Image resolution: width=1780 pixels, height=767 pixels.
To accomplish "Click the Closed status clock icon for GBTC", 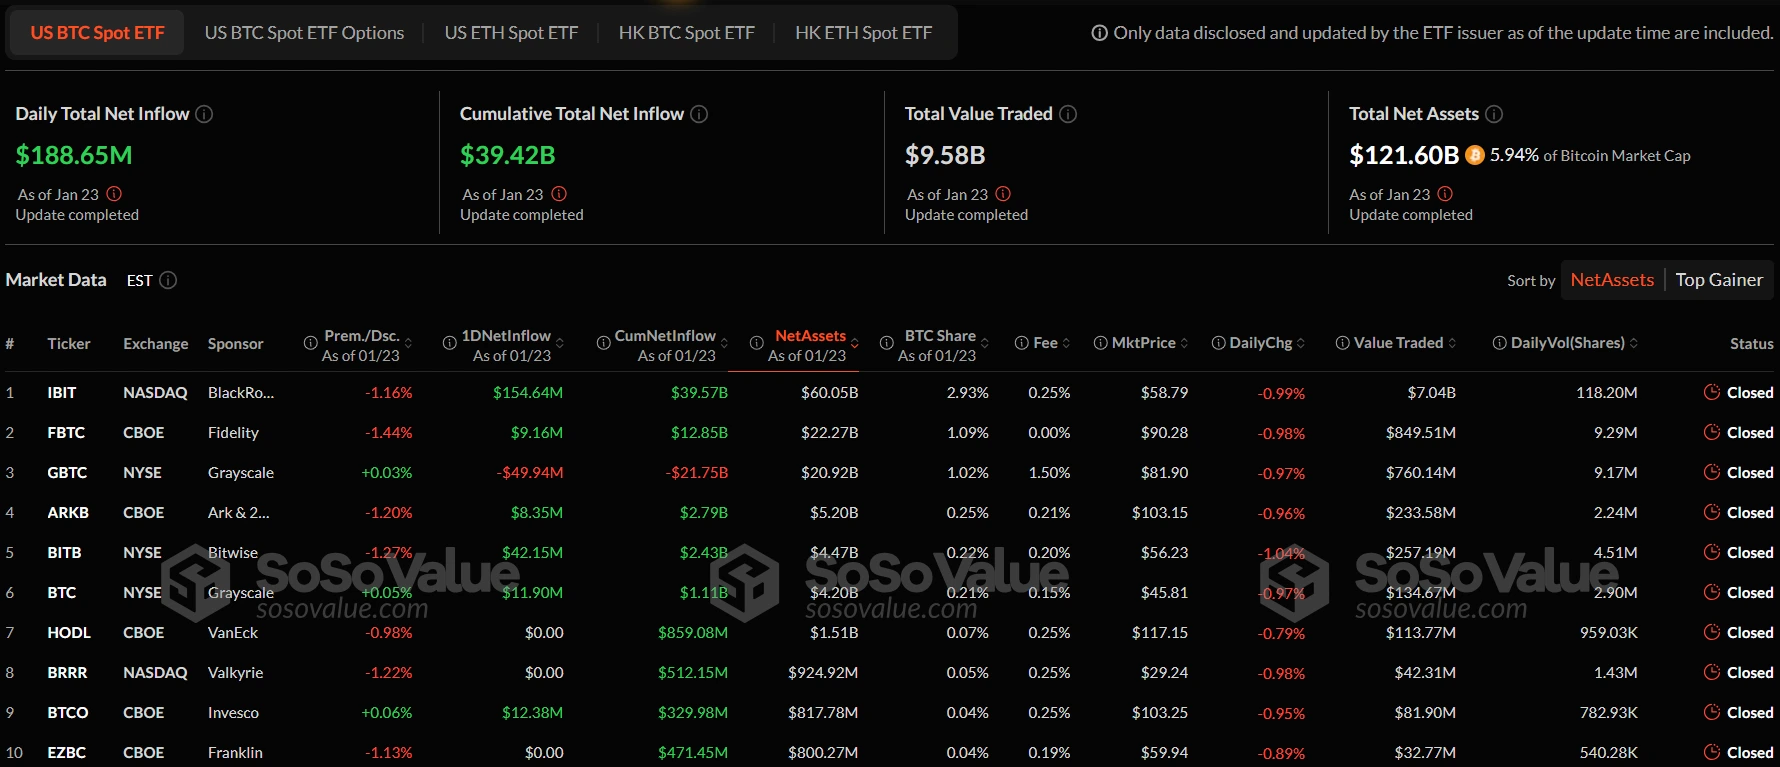I will tap(1712, 473).
